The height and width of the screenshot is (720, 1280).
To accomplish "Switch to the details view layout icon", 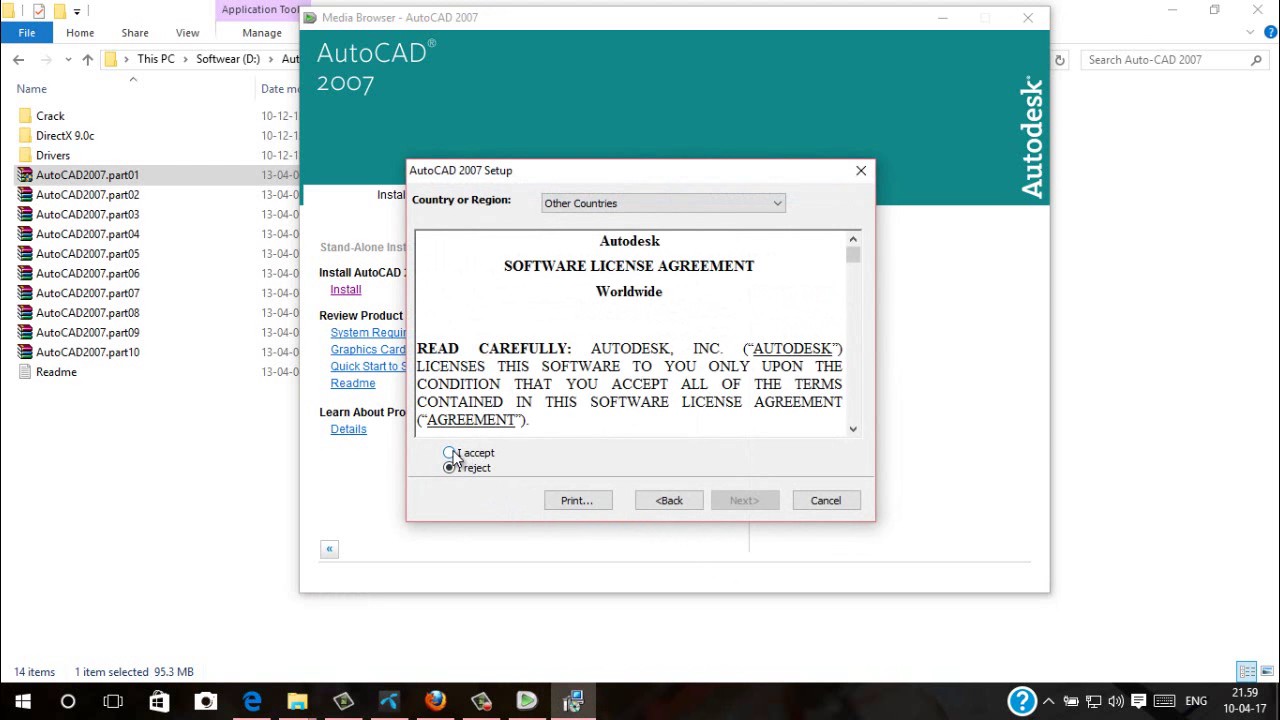I will click(1246, 672).
